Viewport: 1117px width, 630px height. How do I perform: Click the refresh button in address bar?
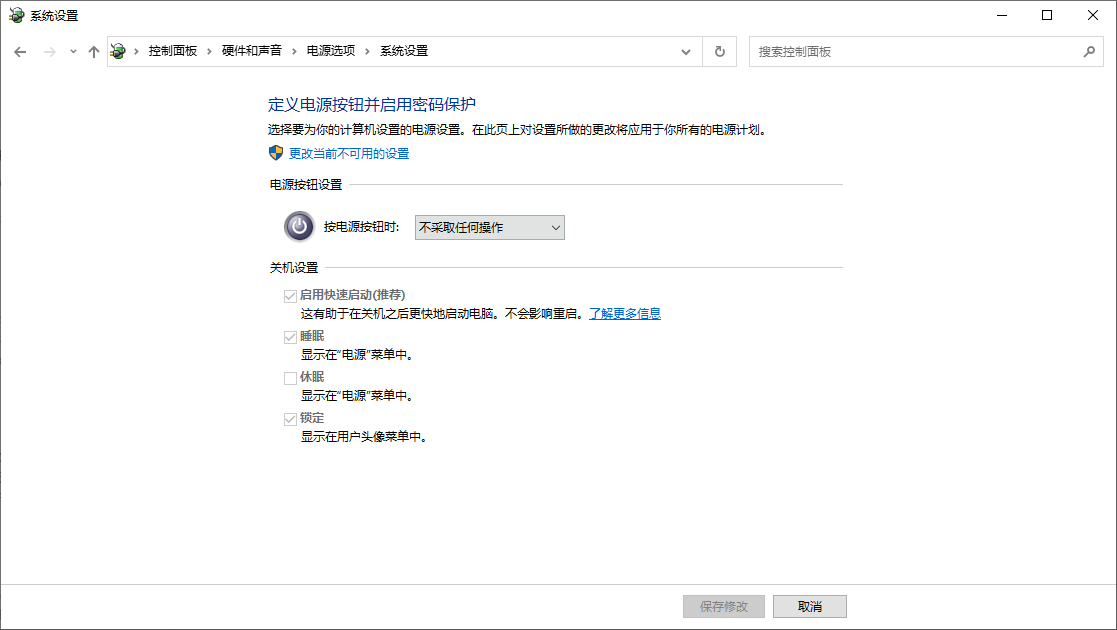719,52
